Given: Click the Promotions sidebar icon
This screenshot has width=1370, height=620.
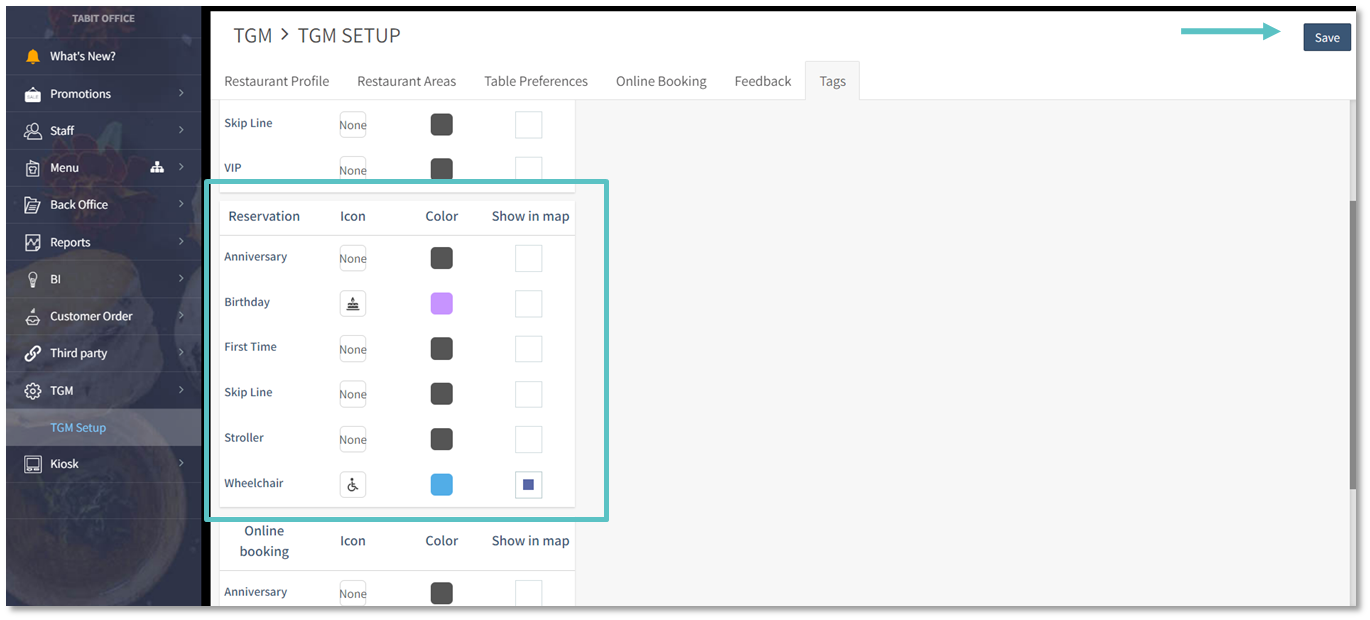Looking at the screenshot, I should 33,94.
